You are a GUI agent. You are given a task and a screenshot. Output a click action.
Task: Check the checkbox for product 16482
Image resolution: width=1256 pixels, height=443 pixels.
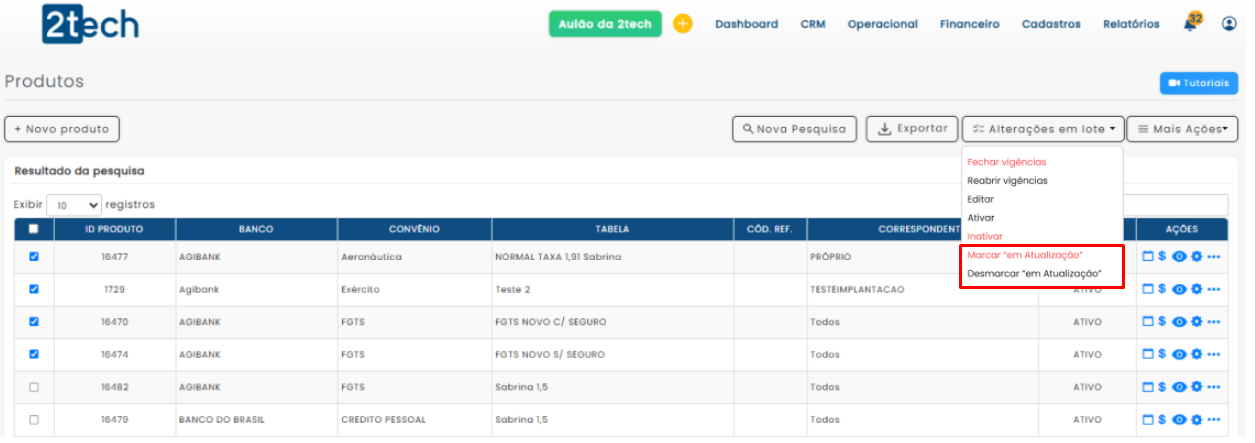(34, 387)
